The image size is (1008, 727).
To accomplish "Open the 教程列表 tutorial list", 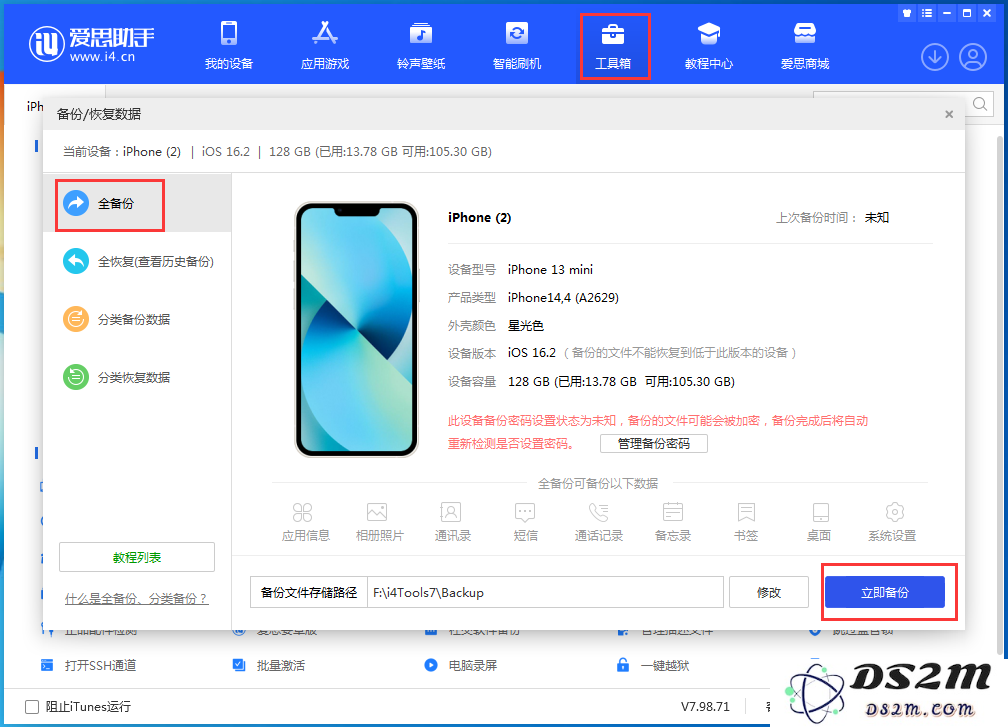I will tap(137, 557).
